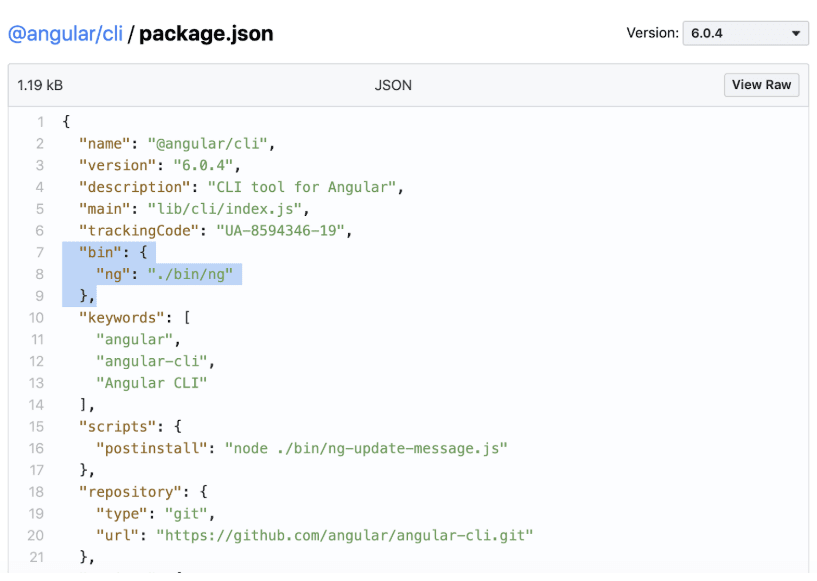Click line number 15
The height and width of the screenshot is (581, 817).
[36, 427]
